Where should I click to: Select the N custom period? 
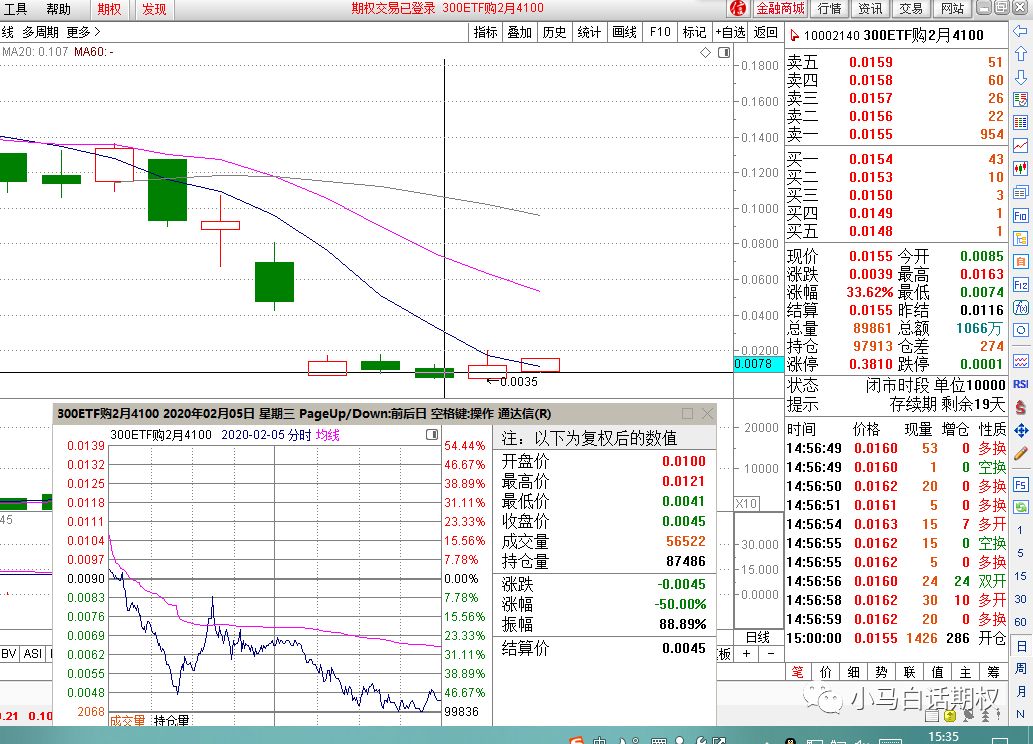tap(1020, 714)
